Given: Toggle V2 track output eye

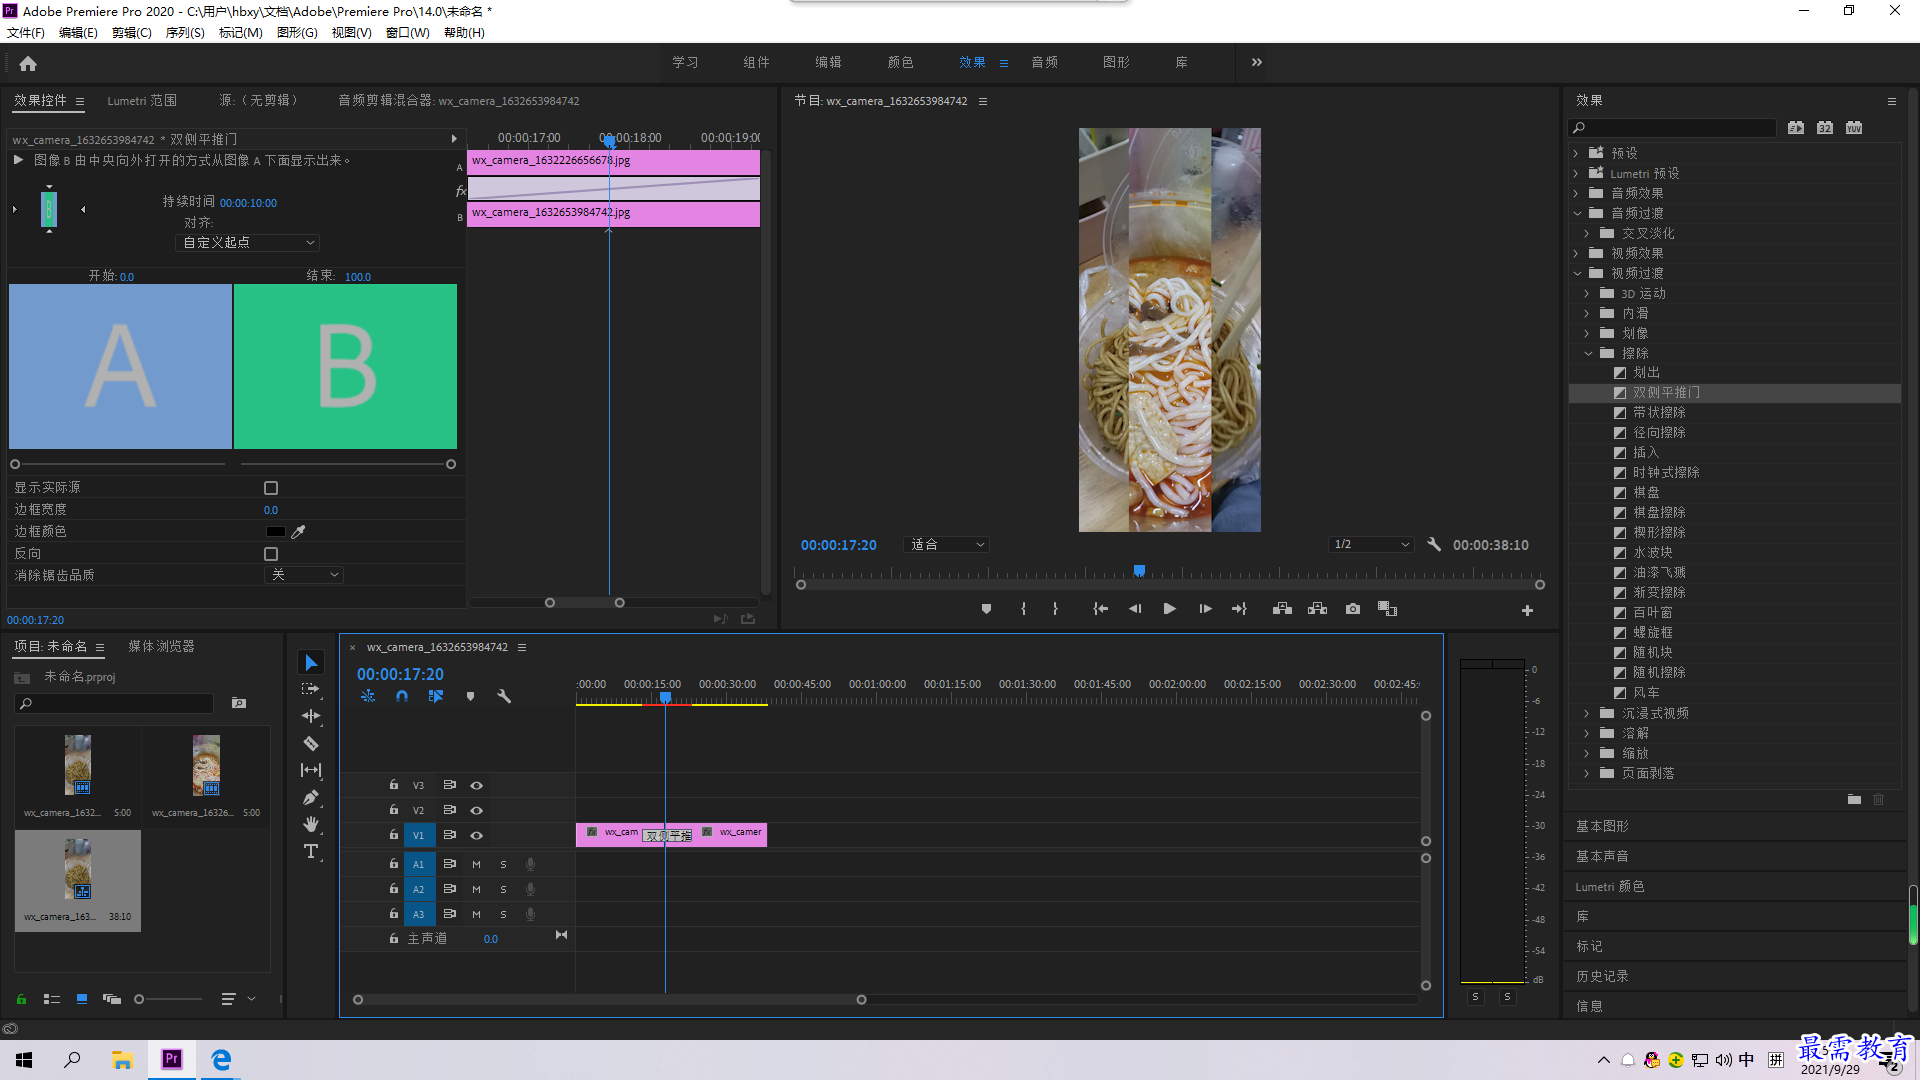Looking at the screenshot, I should point(477,810).
